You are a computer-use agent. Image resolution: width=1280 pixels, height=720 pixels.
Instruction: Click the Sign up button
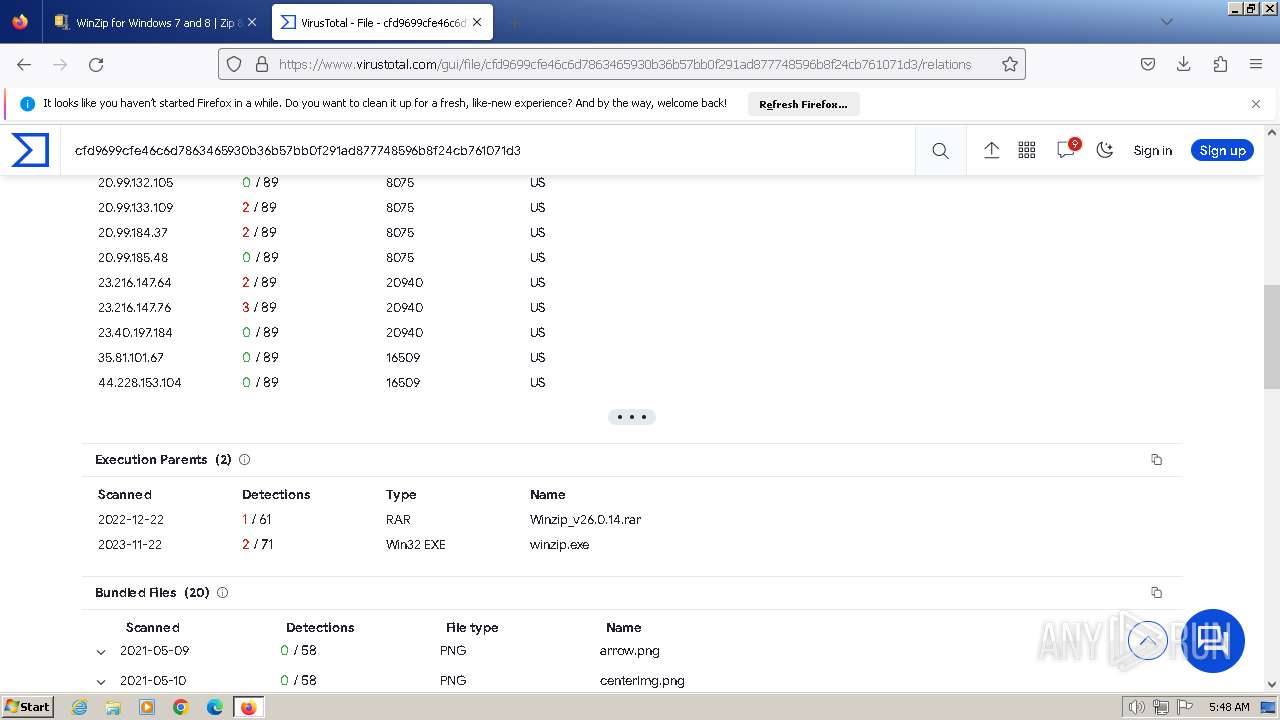pyautogui.click(x=1222, y=150)
